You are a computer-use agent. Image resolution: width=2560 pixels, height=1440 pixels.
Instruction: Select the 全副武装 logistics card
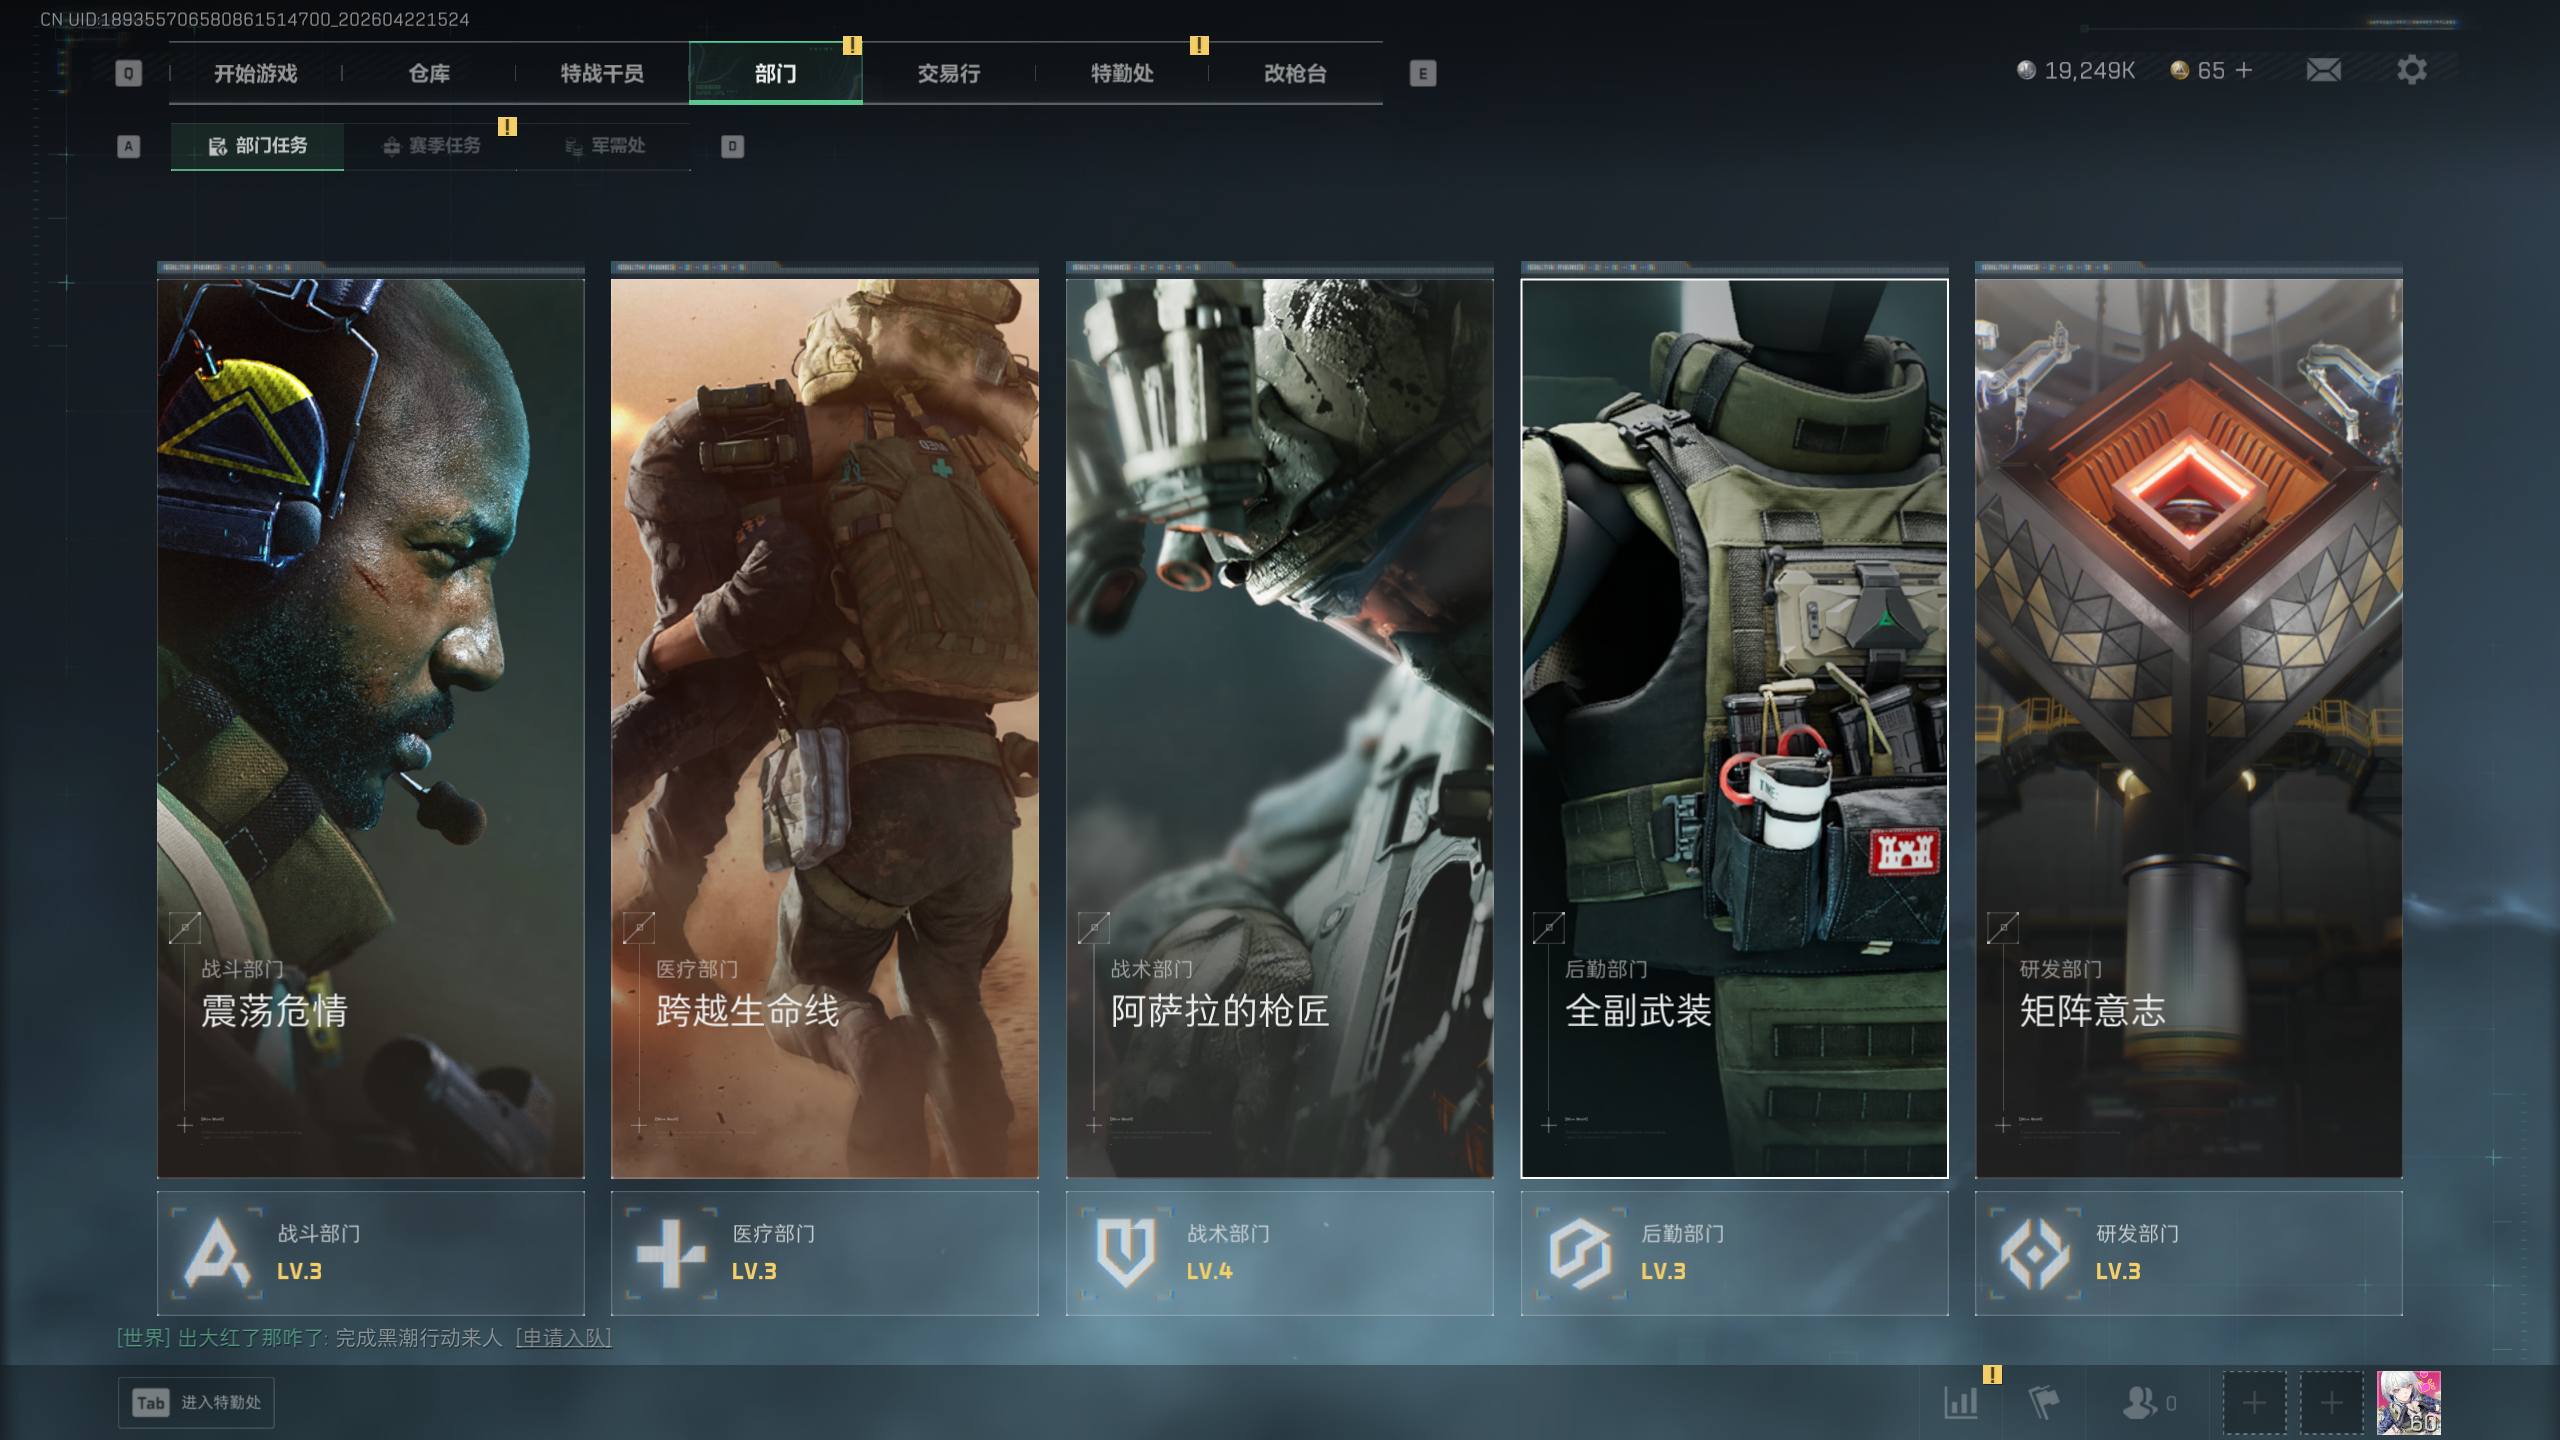point(1734,728)
